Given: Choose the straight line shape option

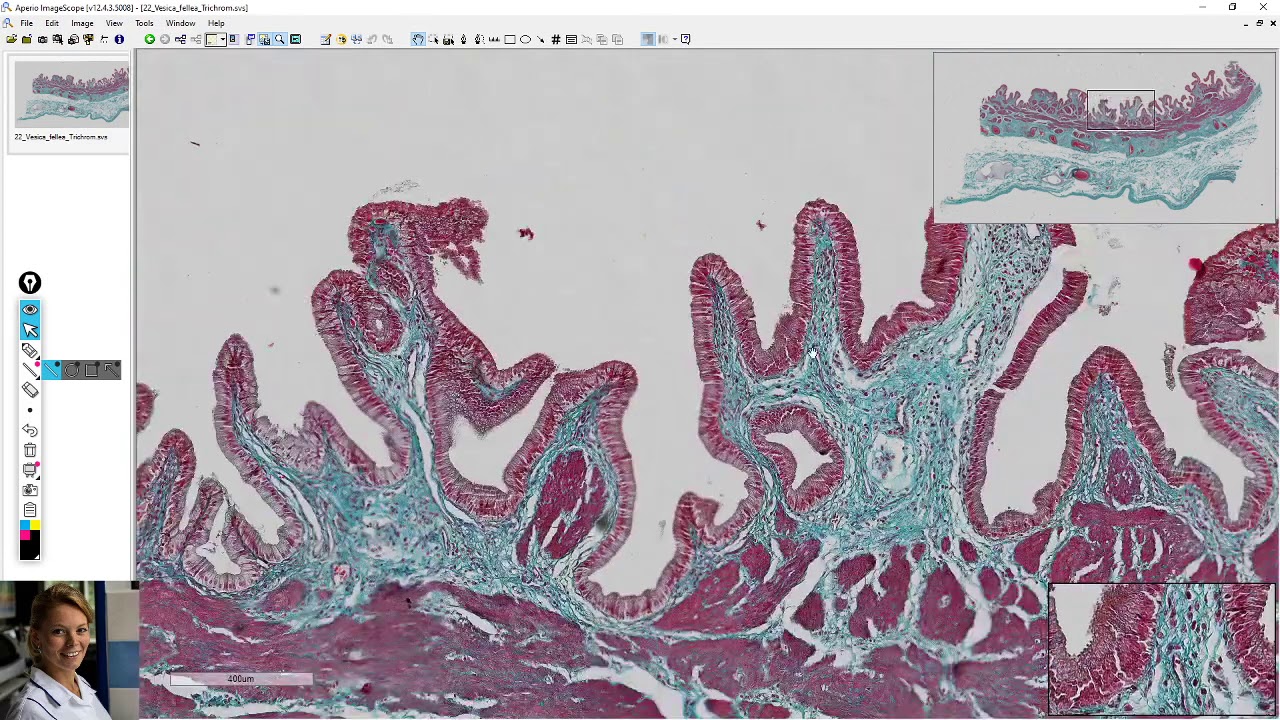Looking at the screenshot, I should click(52, 370).
